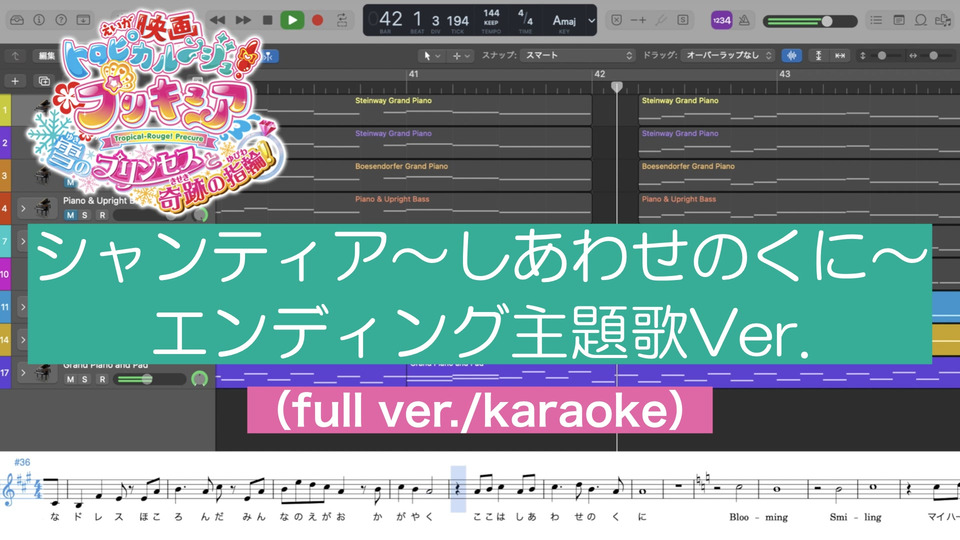960x540 pixels.
Task: Expand track 7 disclosure chevron
Action: 23,241
